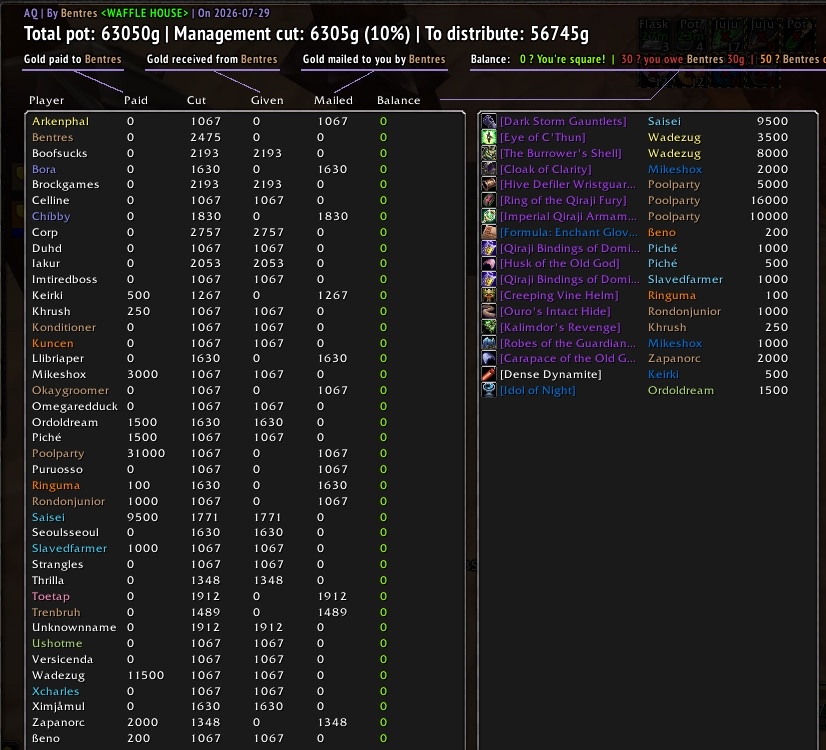This screenshot has height=750, width=826.
Task: Select the Bentres player row name
Action: (52, 137)
